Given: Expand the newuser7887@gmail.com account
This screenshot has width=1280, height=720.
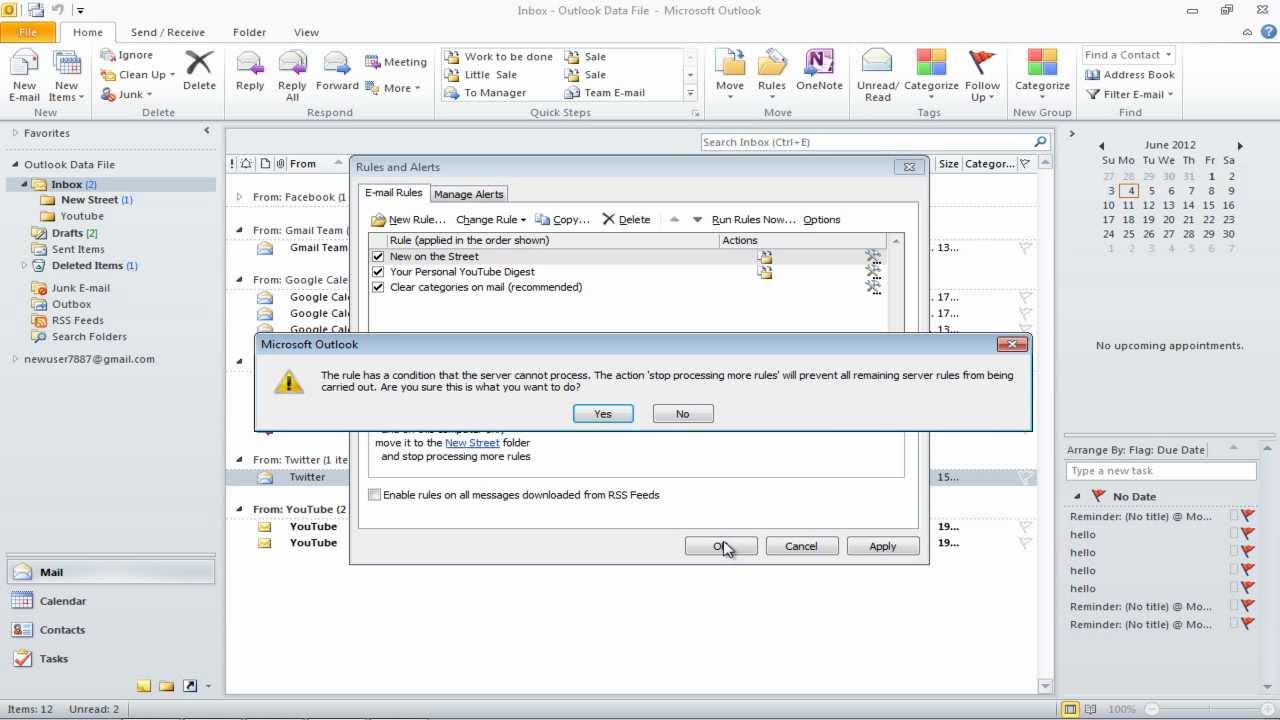Looking at the screenshot, I should (x=15, y=359).
